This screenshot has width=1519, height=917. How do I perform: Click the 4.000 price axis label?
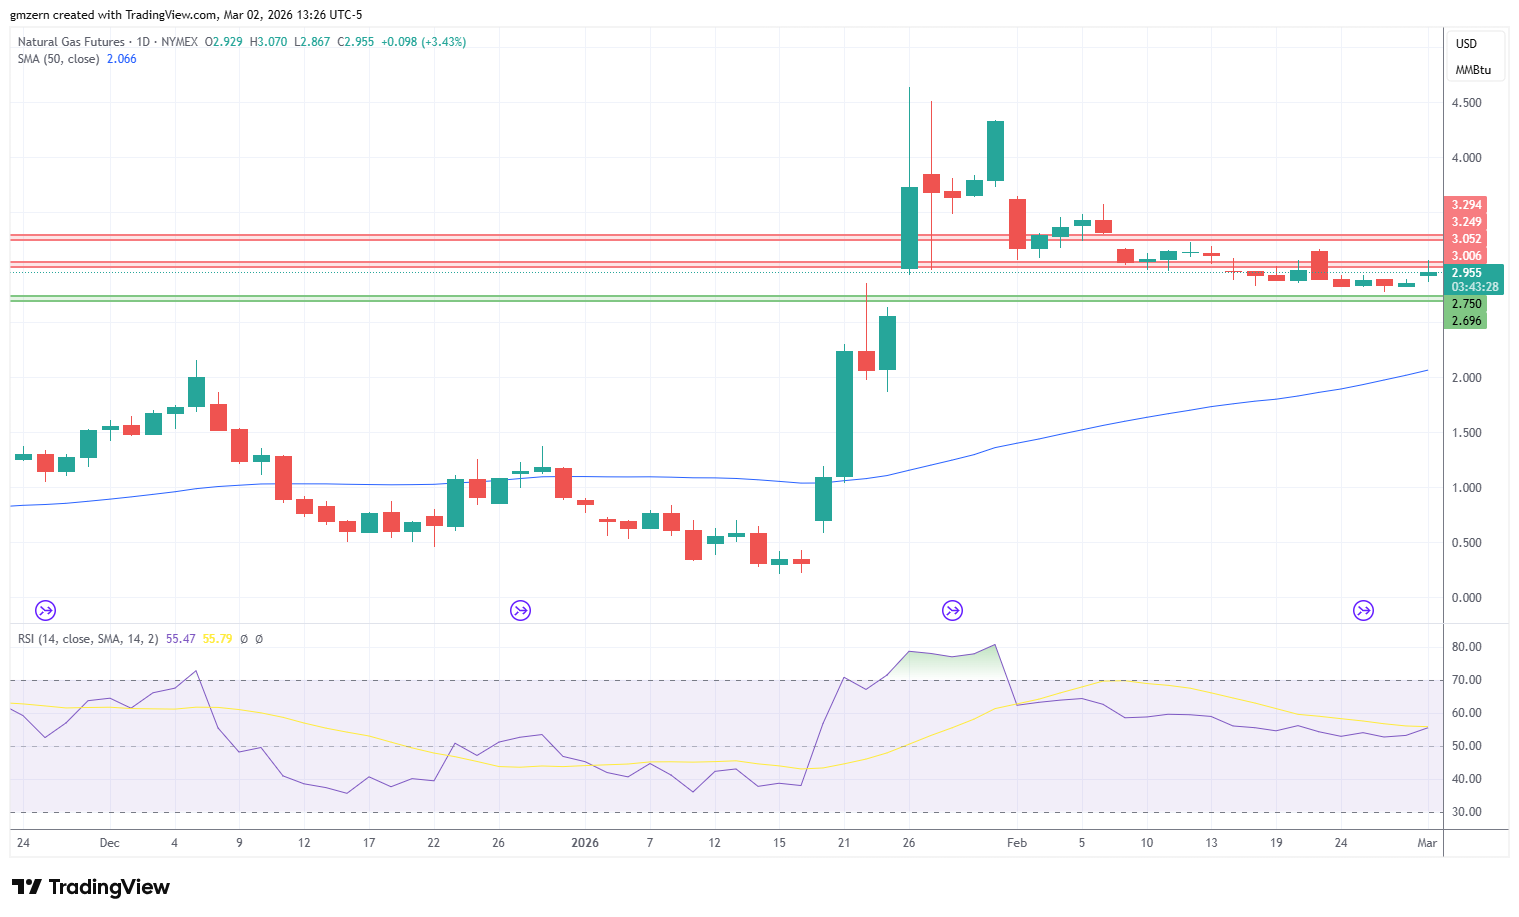pos(1467,158)
